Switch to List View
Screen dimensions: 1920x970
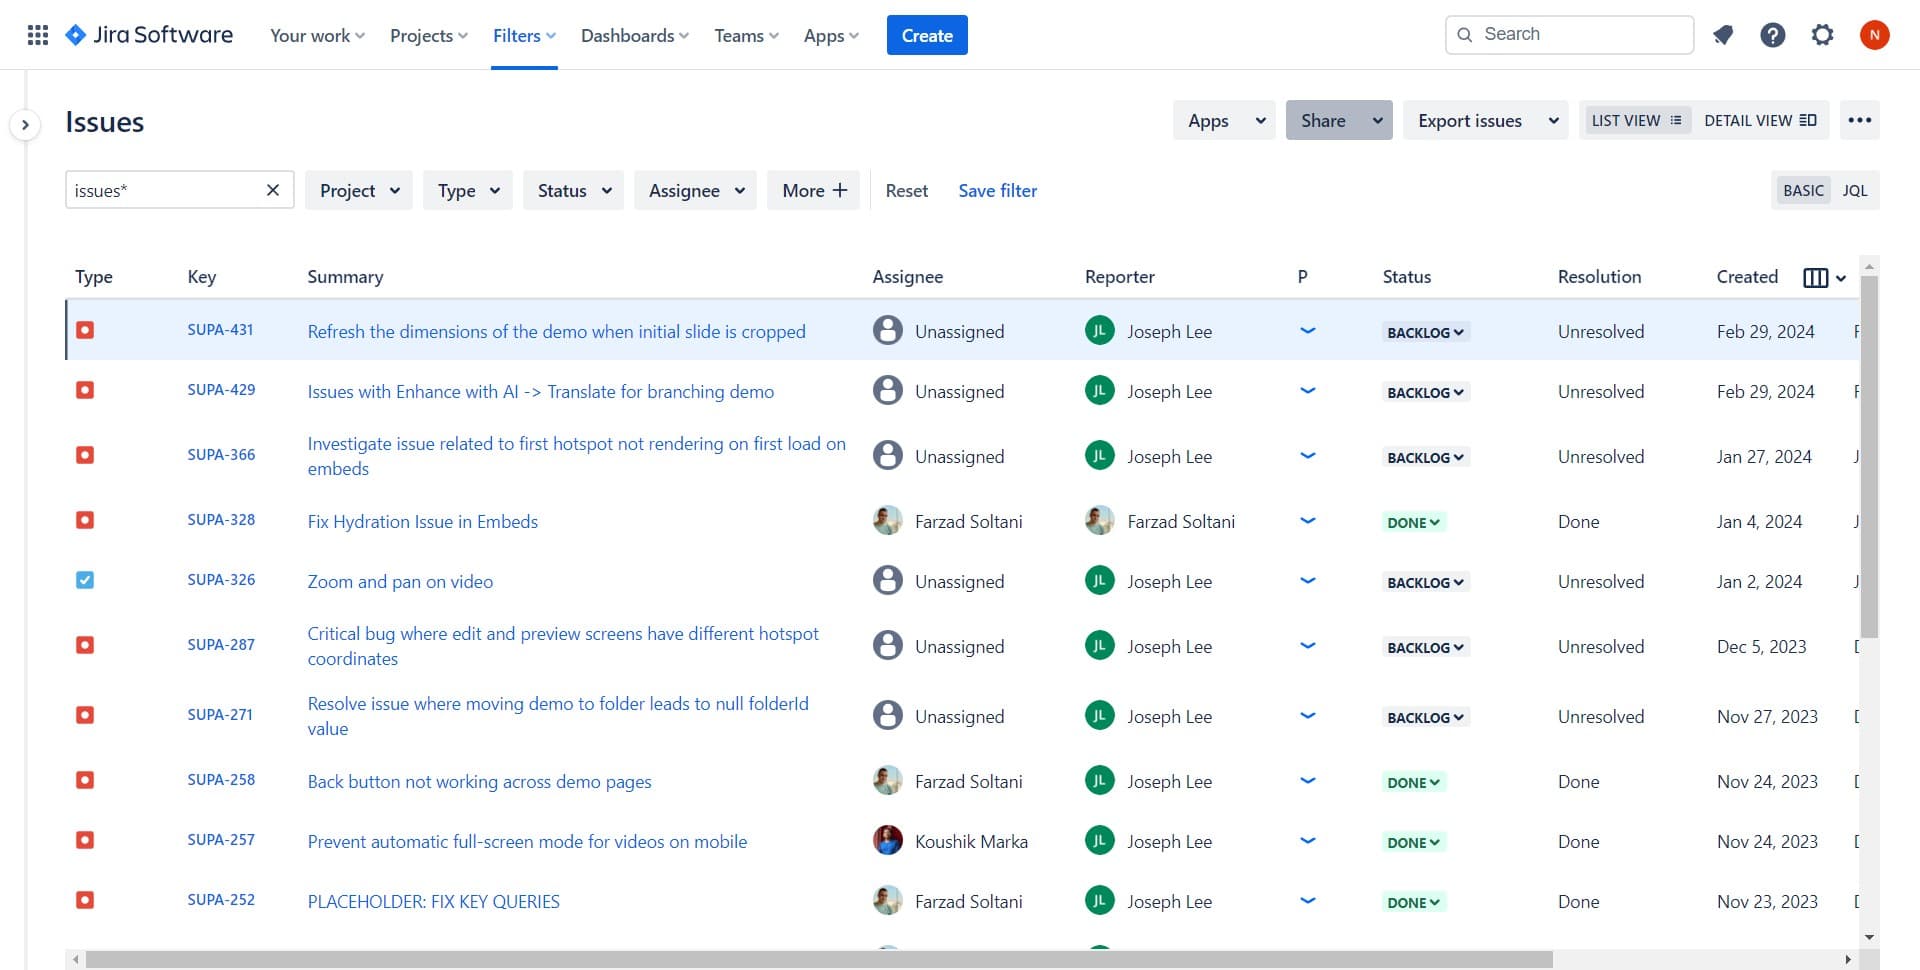click(1636, 120)
